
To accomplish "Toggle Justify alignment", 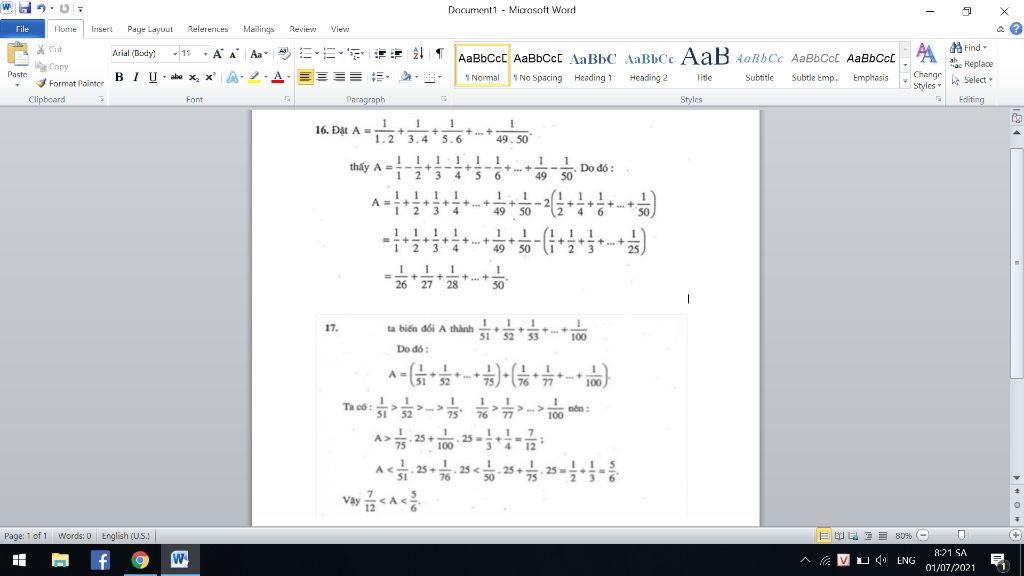I will click(356, 77).
